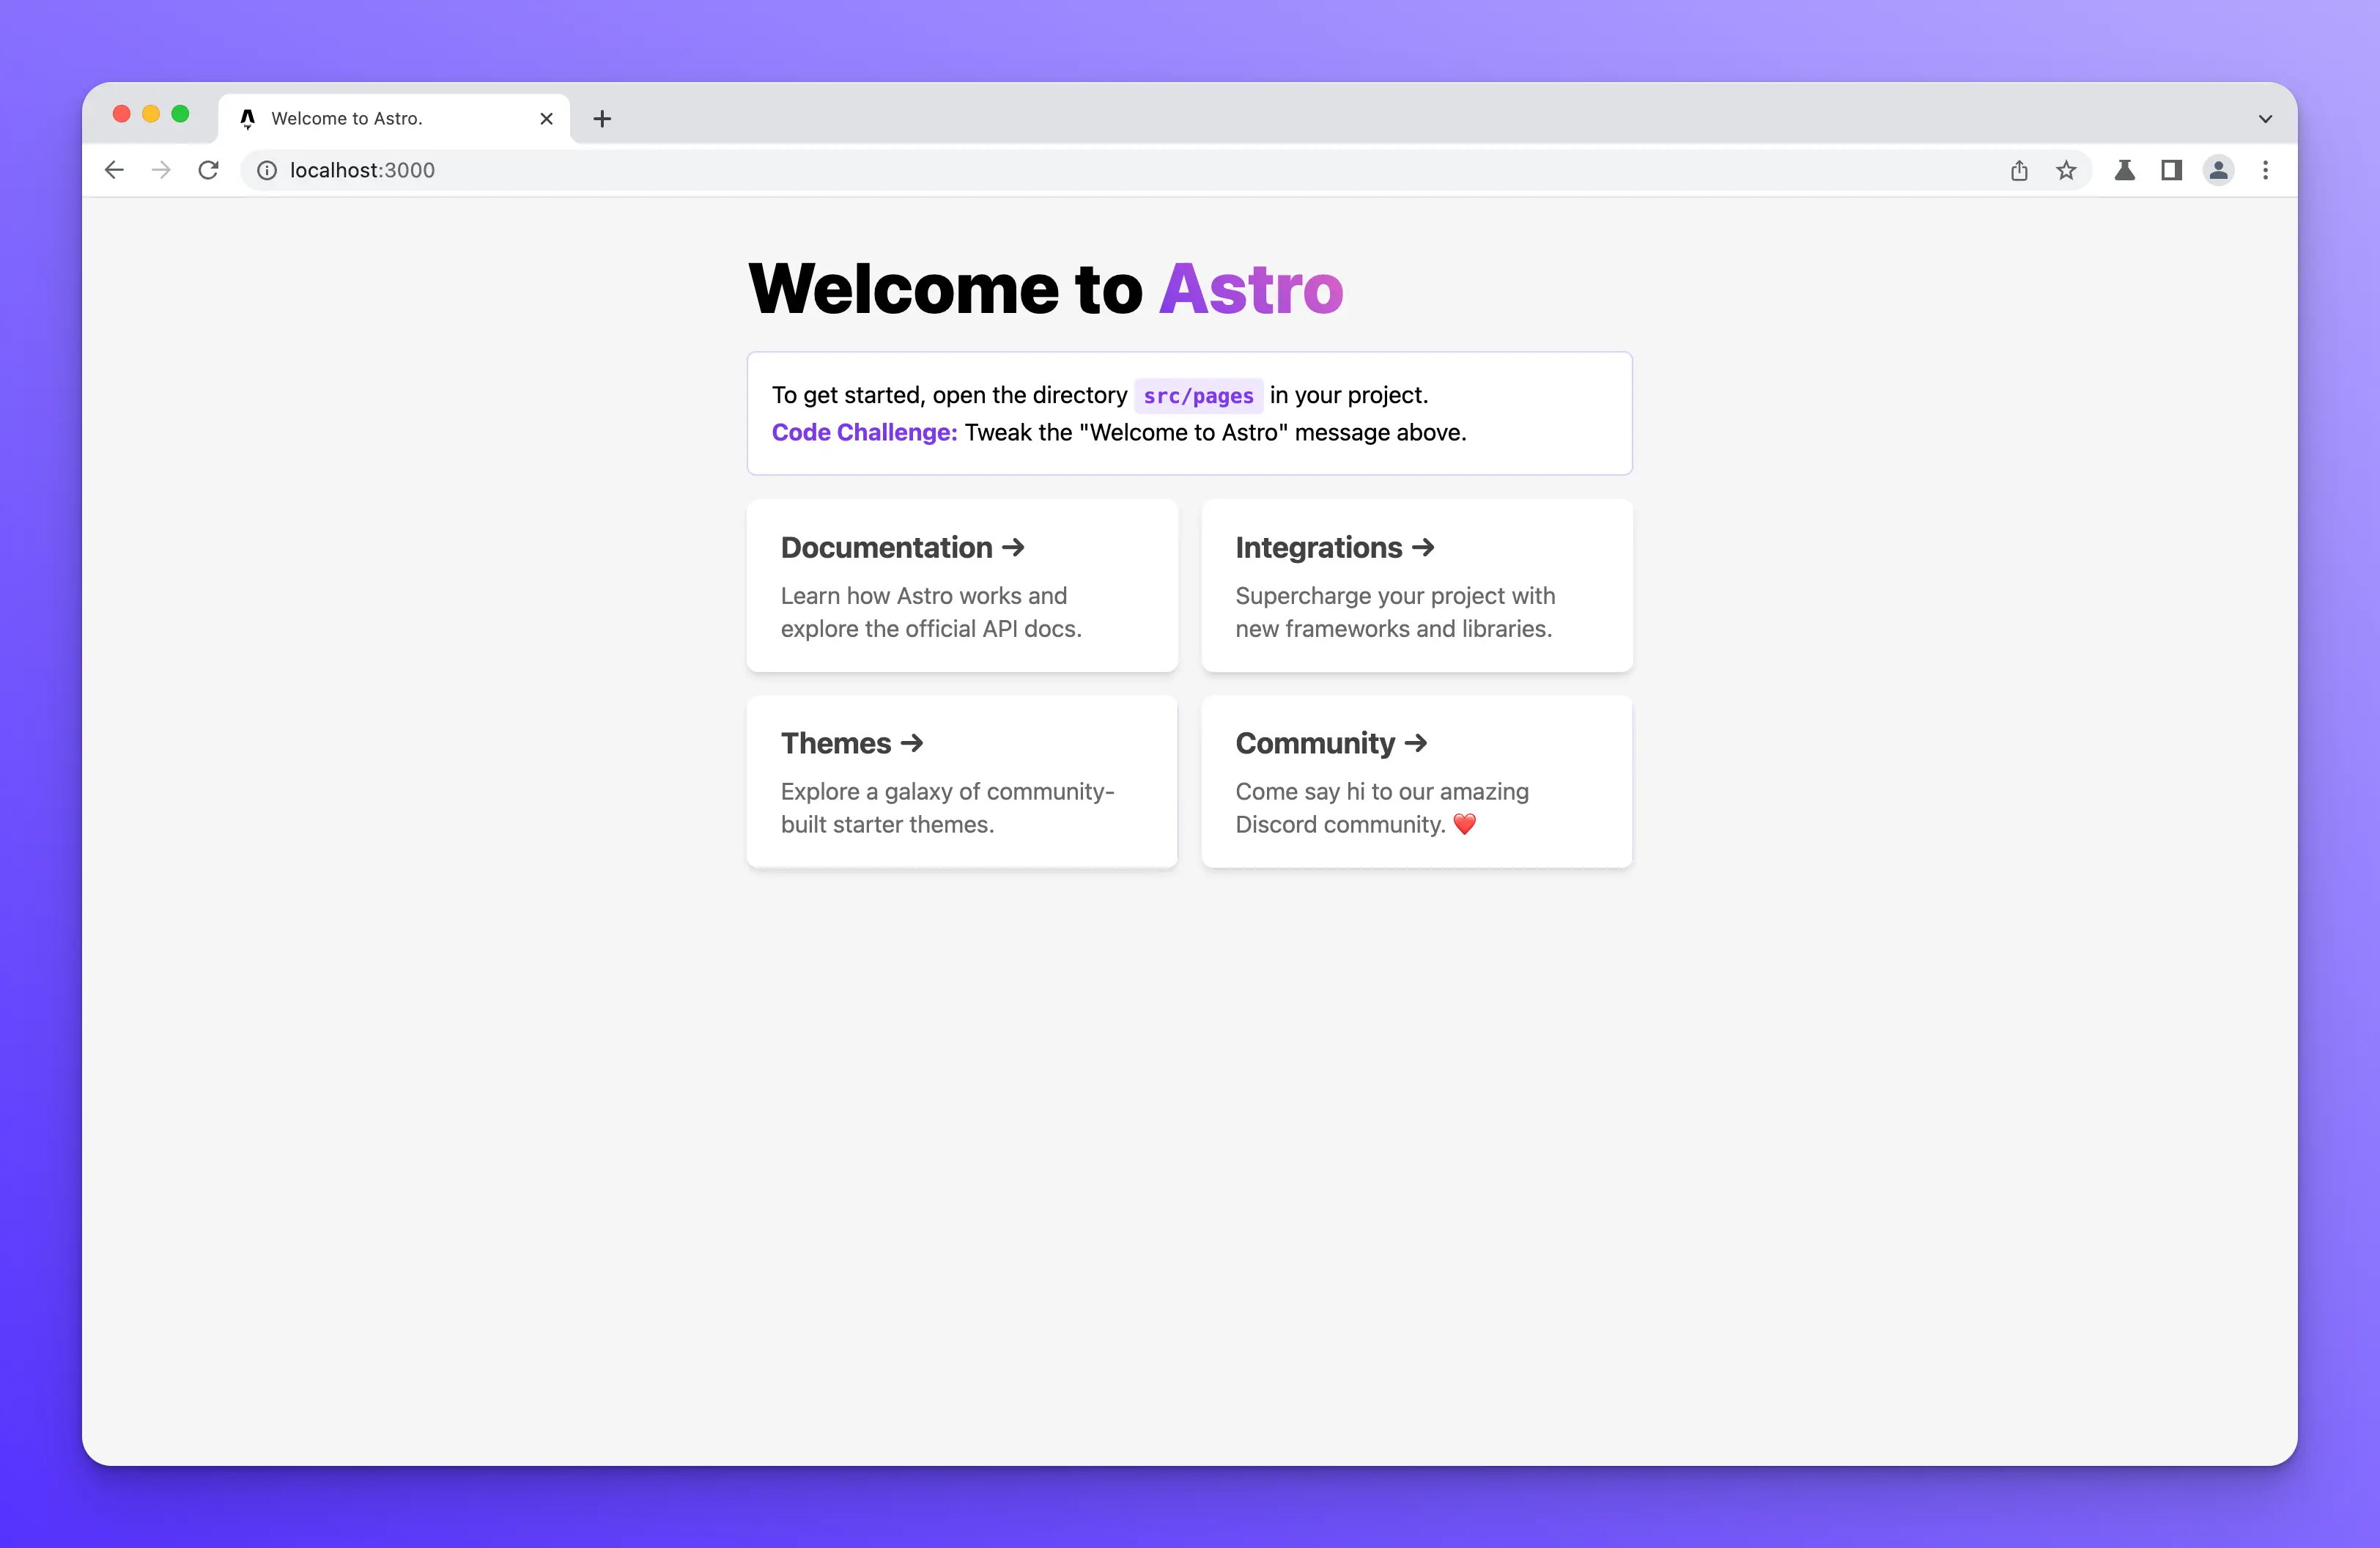2380x1548 pixels.
Task: Open the Integrations card link
Action: pos(1417,585)
